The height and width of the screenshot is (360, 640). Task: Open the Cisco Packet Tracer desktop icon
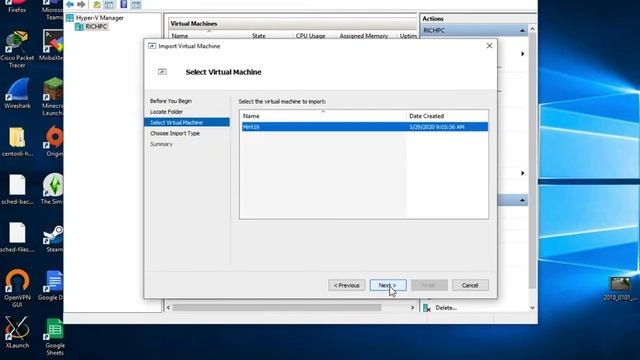coord(17,49)
